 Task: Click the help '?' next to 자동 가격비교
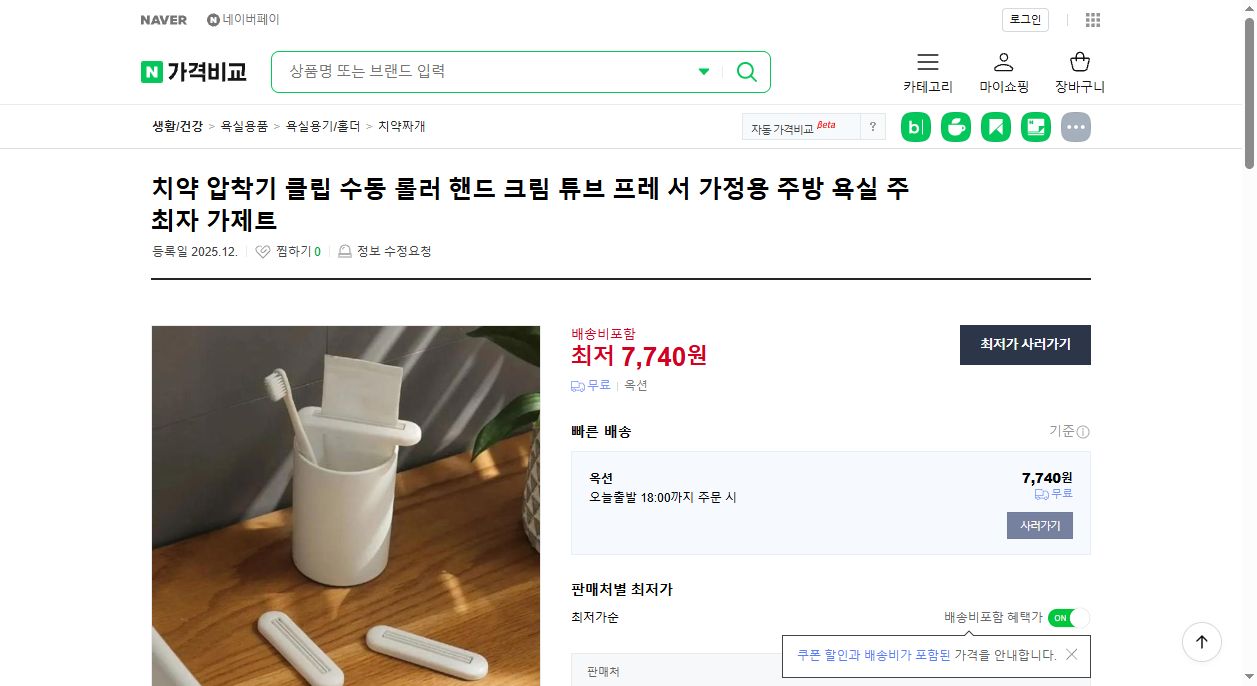tap(873, 127)
